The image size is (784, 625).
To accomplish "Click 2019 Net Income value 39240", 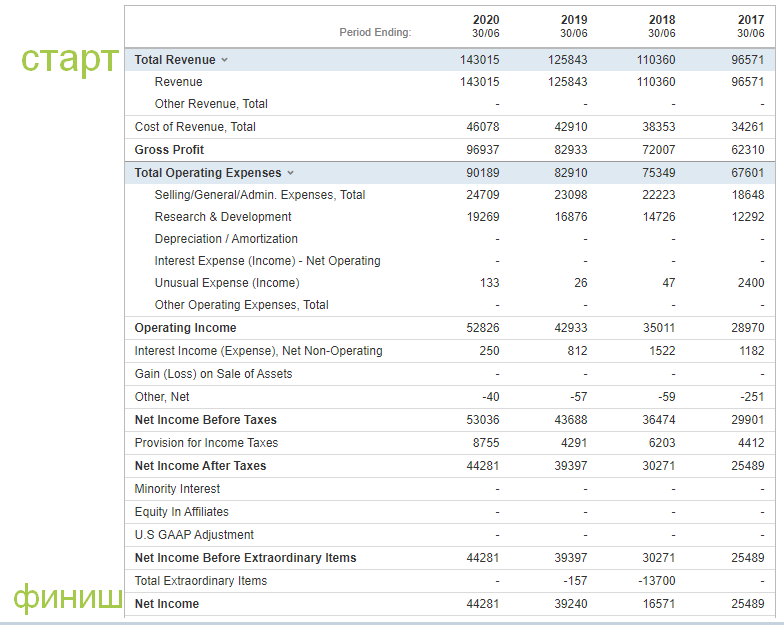I will click(571, 604).
